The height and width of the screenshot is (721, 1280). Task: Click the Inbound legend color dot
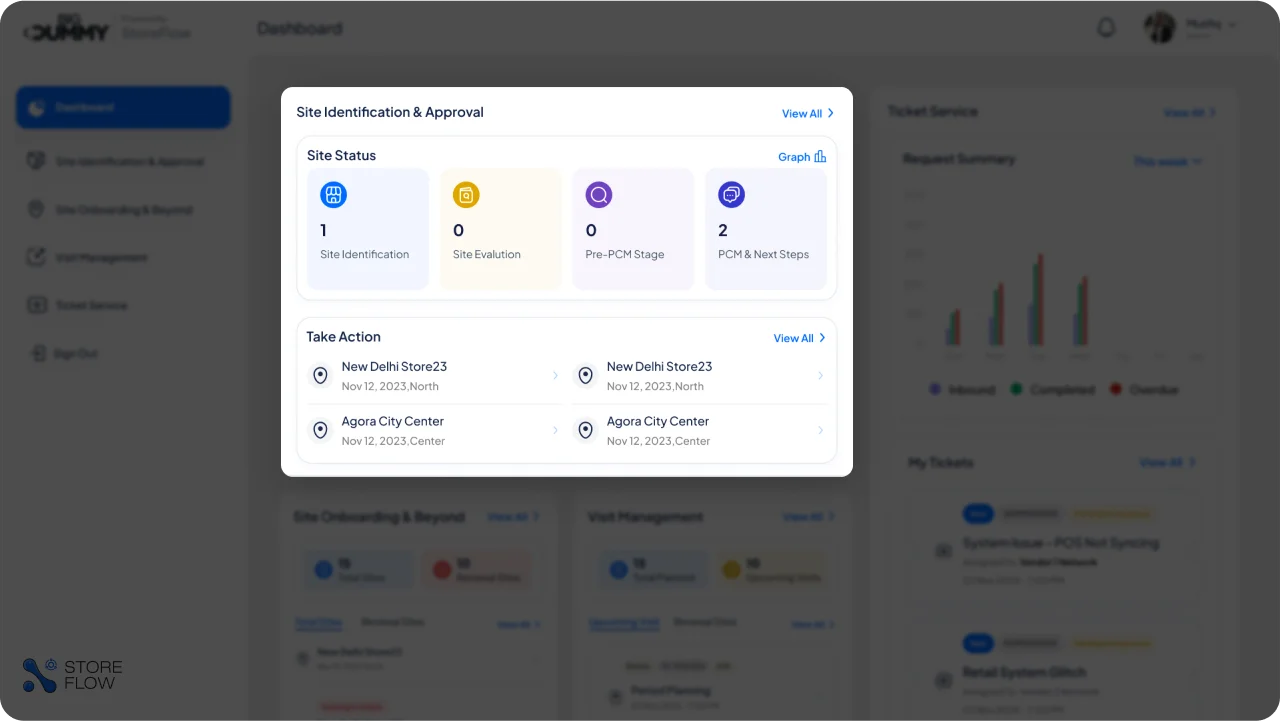[x=935, y=389]
